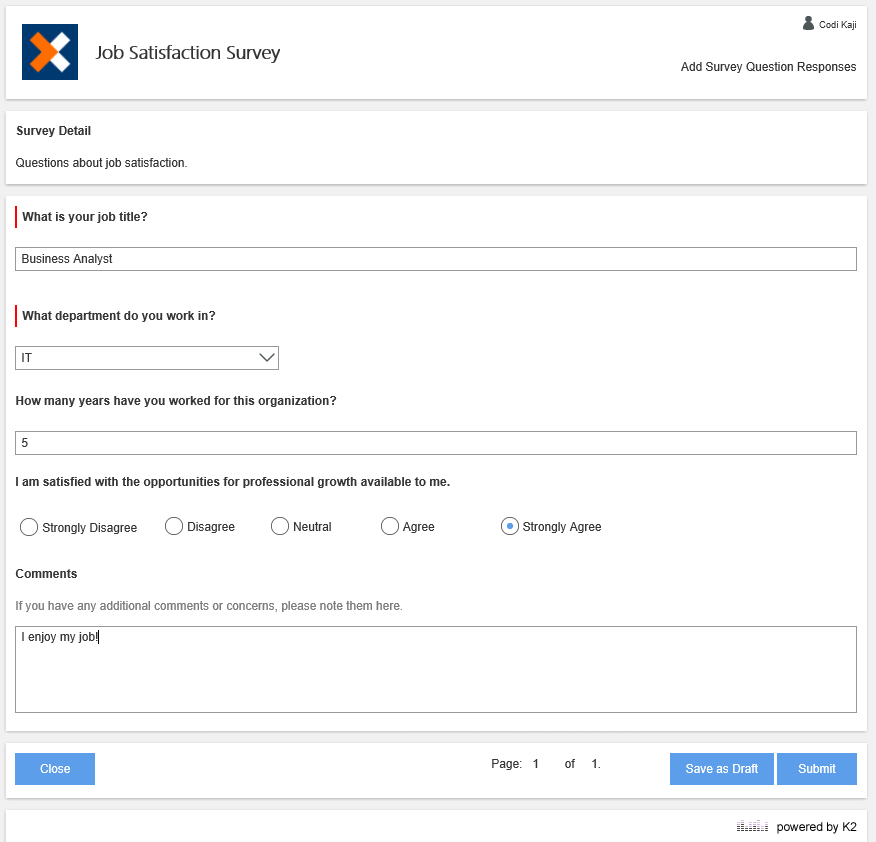
Task: Click the Job Satisfaction Survey logo
Action: point(49,51)
